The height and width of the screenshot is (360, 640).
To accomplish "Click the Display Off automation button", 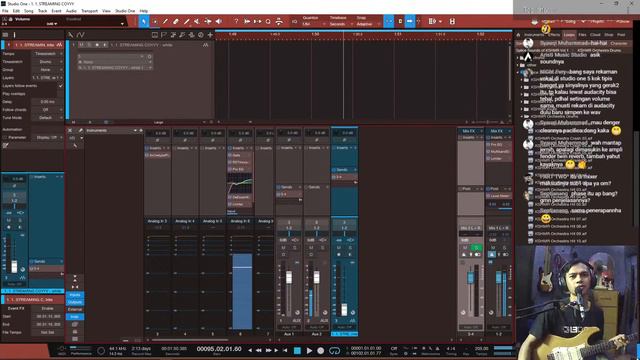I will pyautogui.click(x=47, y=138).
